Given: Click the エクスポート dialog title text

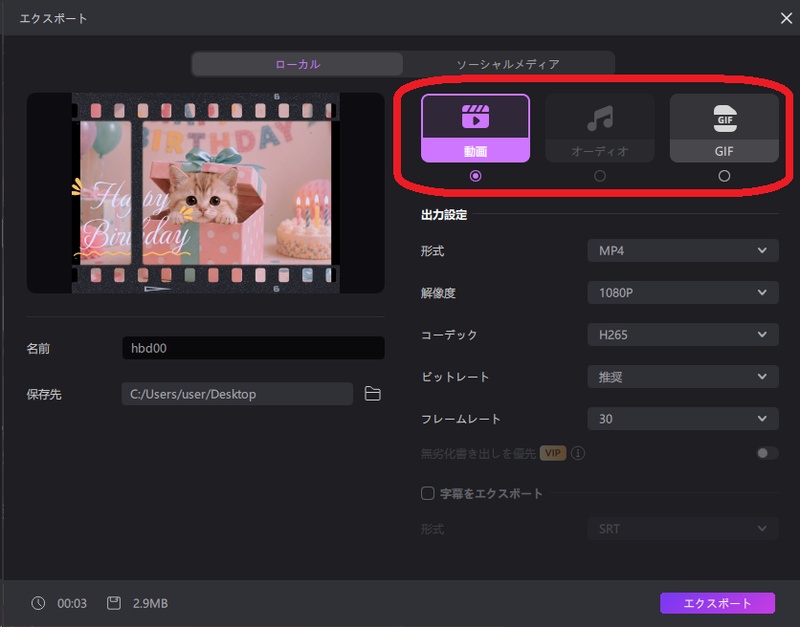Looking at the screenshot, I should [x=53, y=18].
